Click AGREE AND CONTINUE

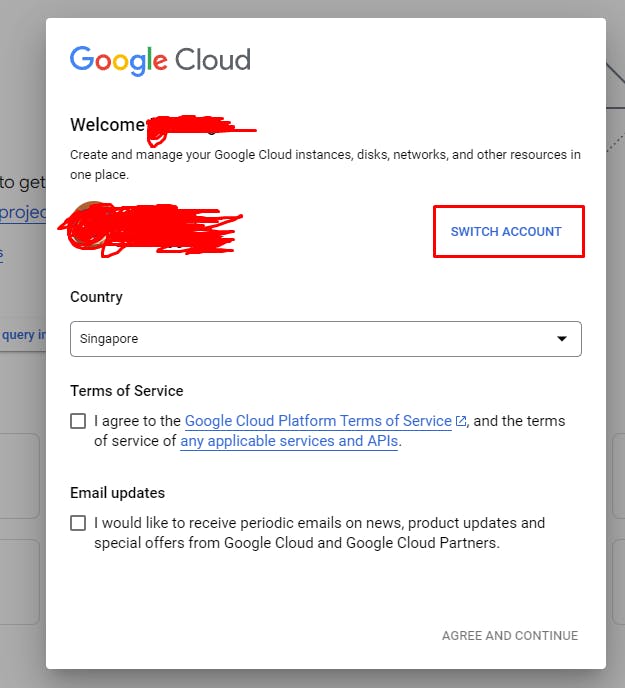tap(510, 636)
